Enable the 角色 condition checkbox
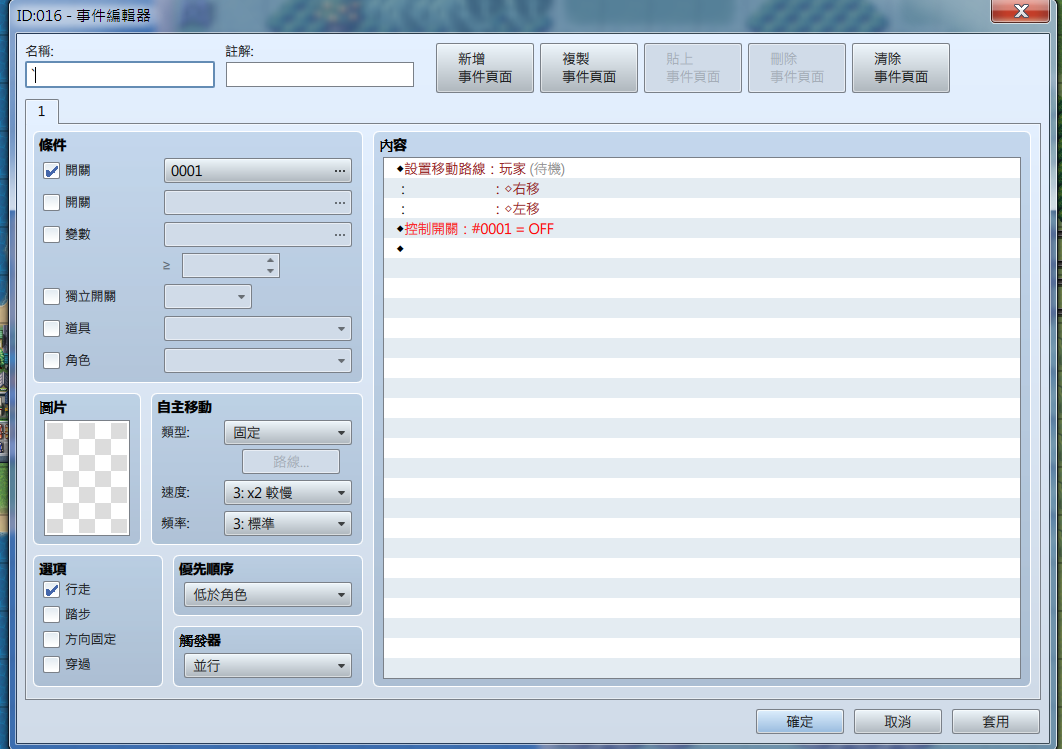1062x749 pixels. pyautogui.click(x=51, y=360)
